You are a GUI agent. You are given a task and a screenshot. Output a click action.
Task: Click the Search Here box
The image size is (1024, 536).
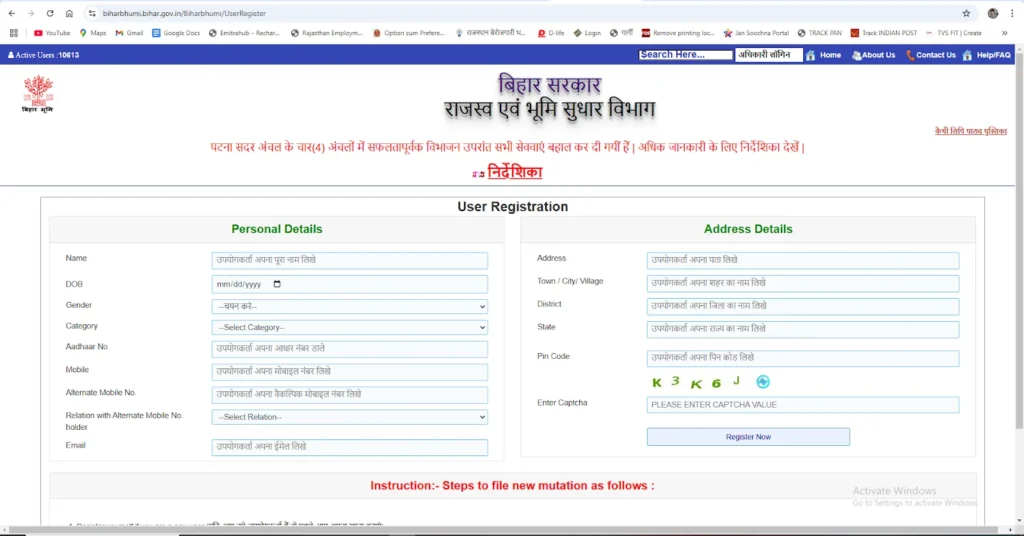coord(686,55)
